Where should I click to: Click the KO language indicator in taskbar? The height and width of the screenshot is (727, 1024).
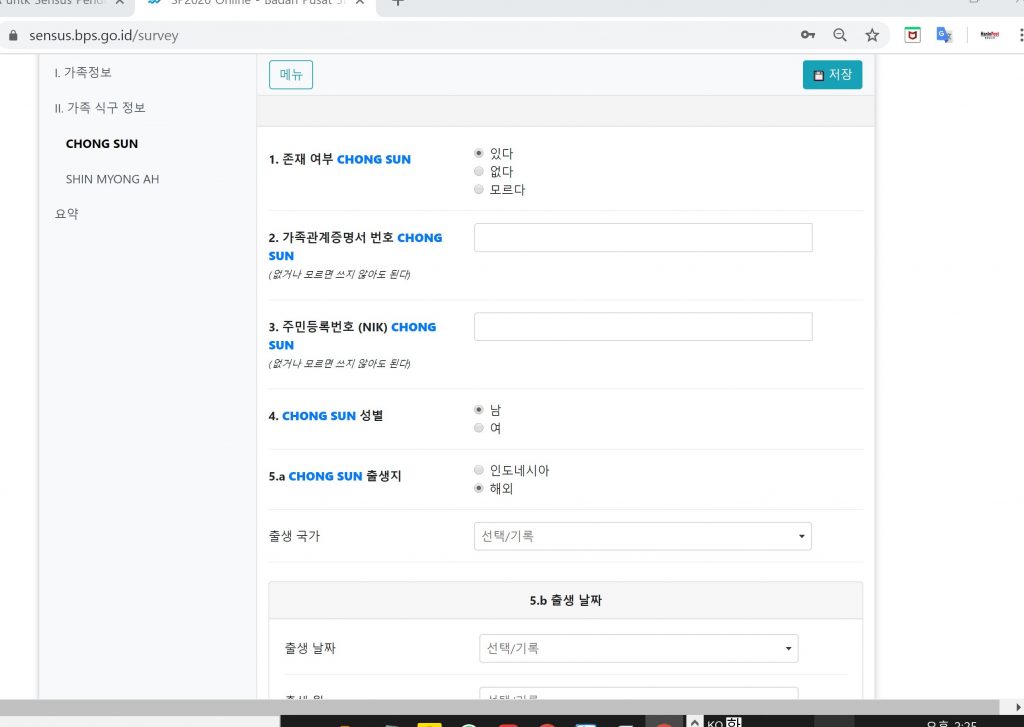click(714, 722)
